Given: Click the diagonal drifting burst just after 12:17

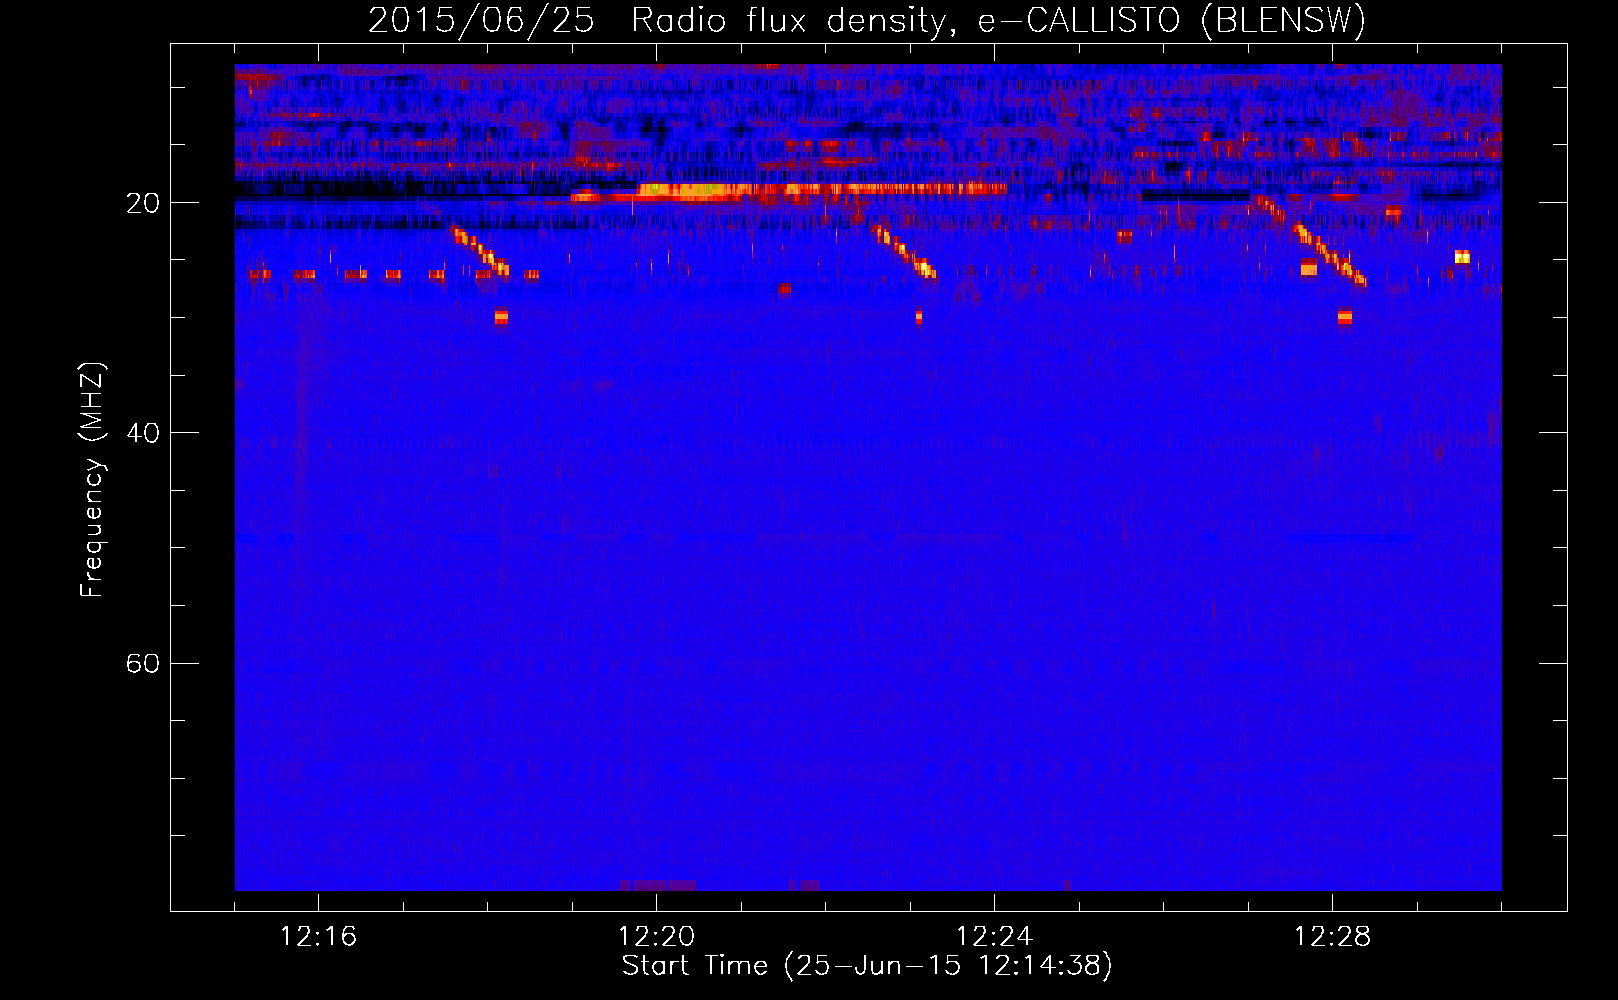Looking at the screenshot, I should pyautogui.click(x=480, y=251).
